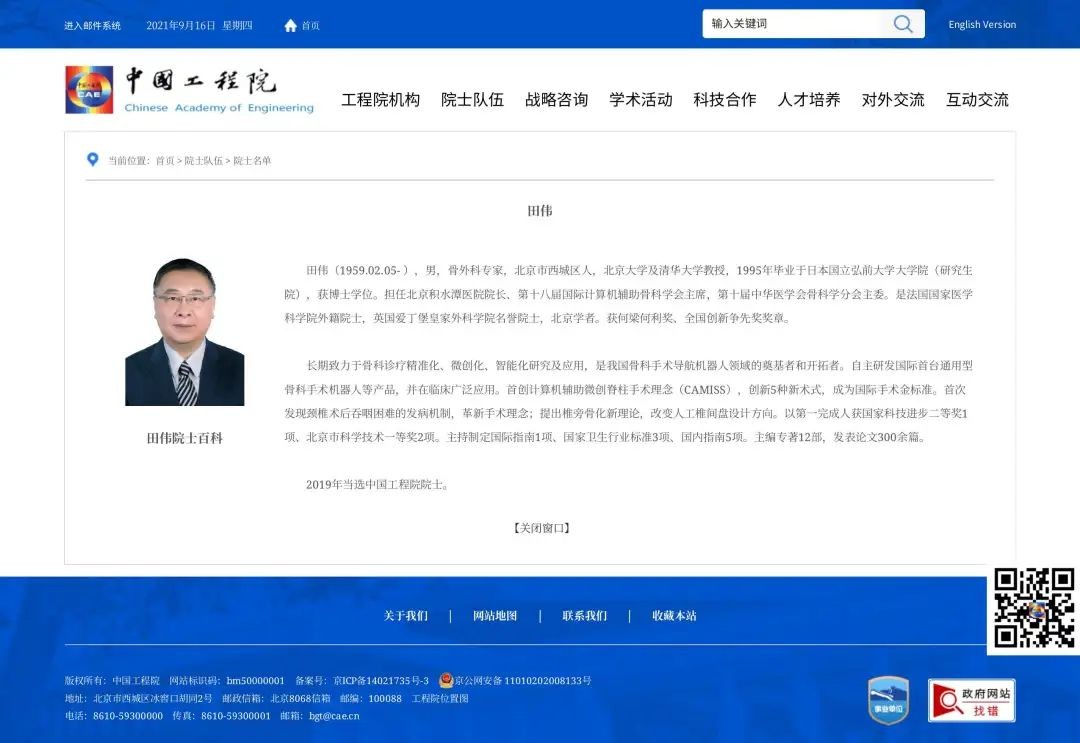Click the blue public institution emblem
The width and height of the screenshot is (1080, 743).
click(x=888, y=700)
